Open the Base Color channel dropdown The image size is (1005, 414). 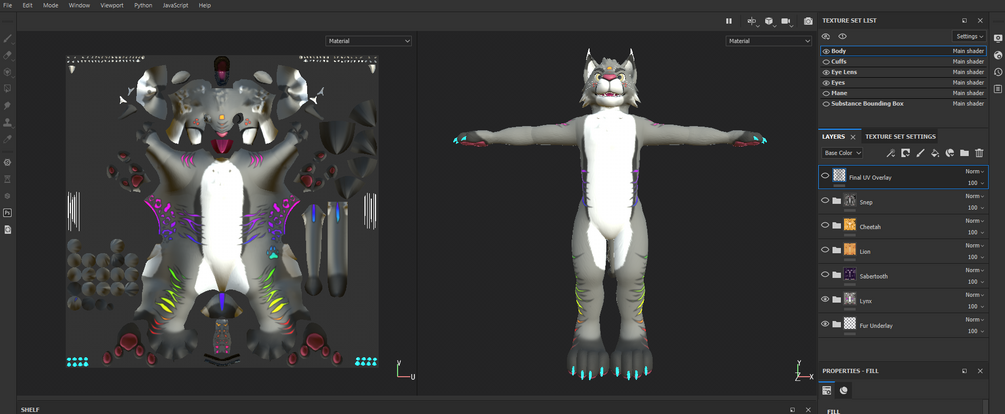842,153
